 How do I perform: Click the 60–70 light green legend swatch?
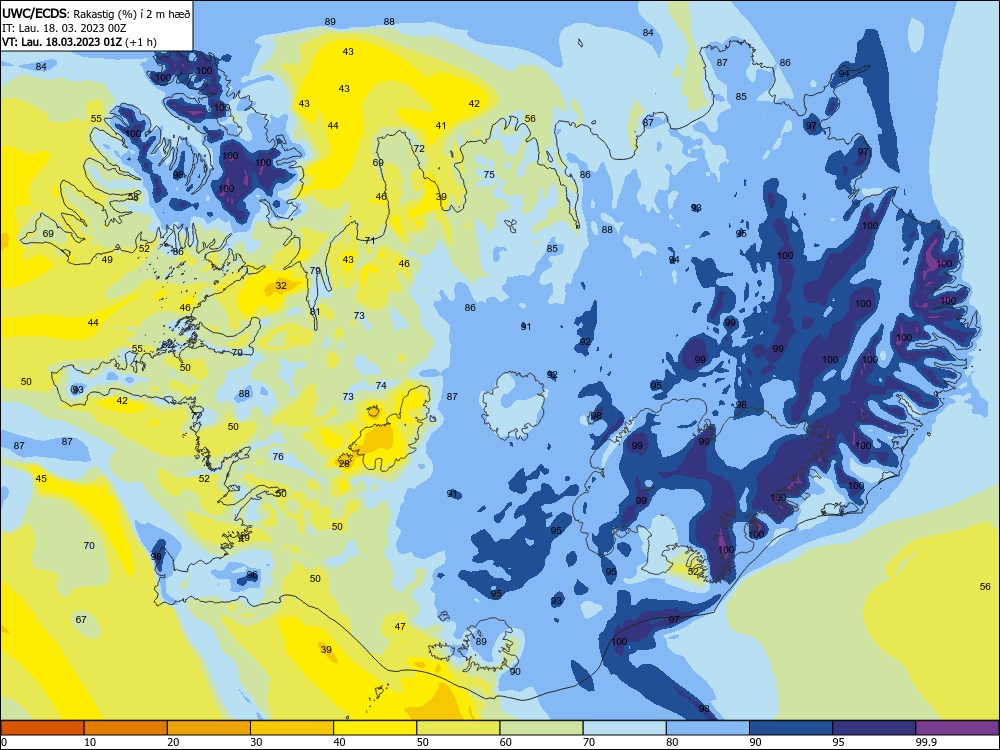(x=541, y=728)
